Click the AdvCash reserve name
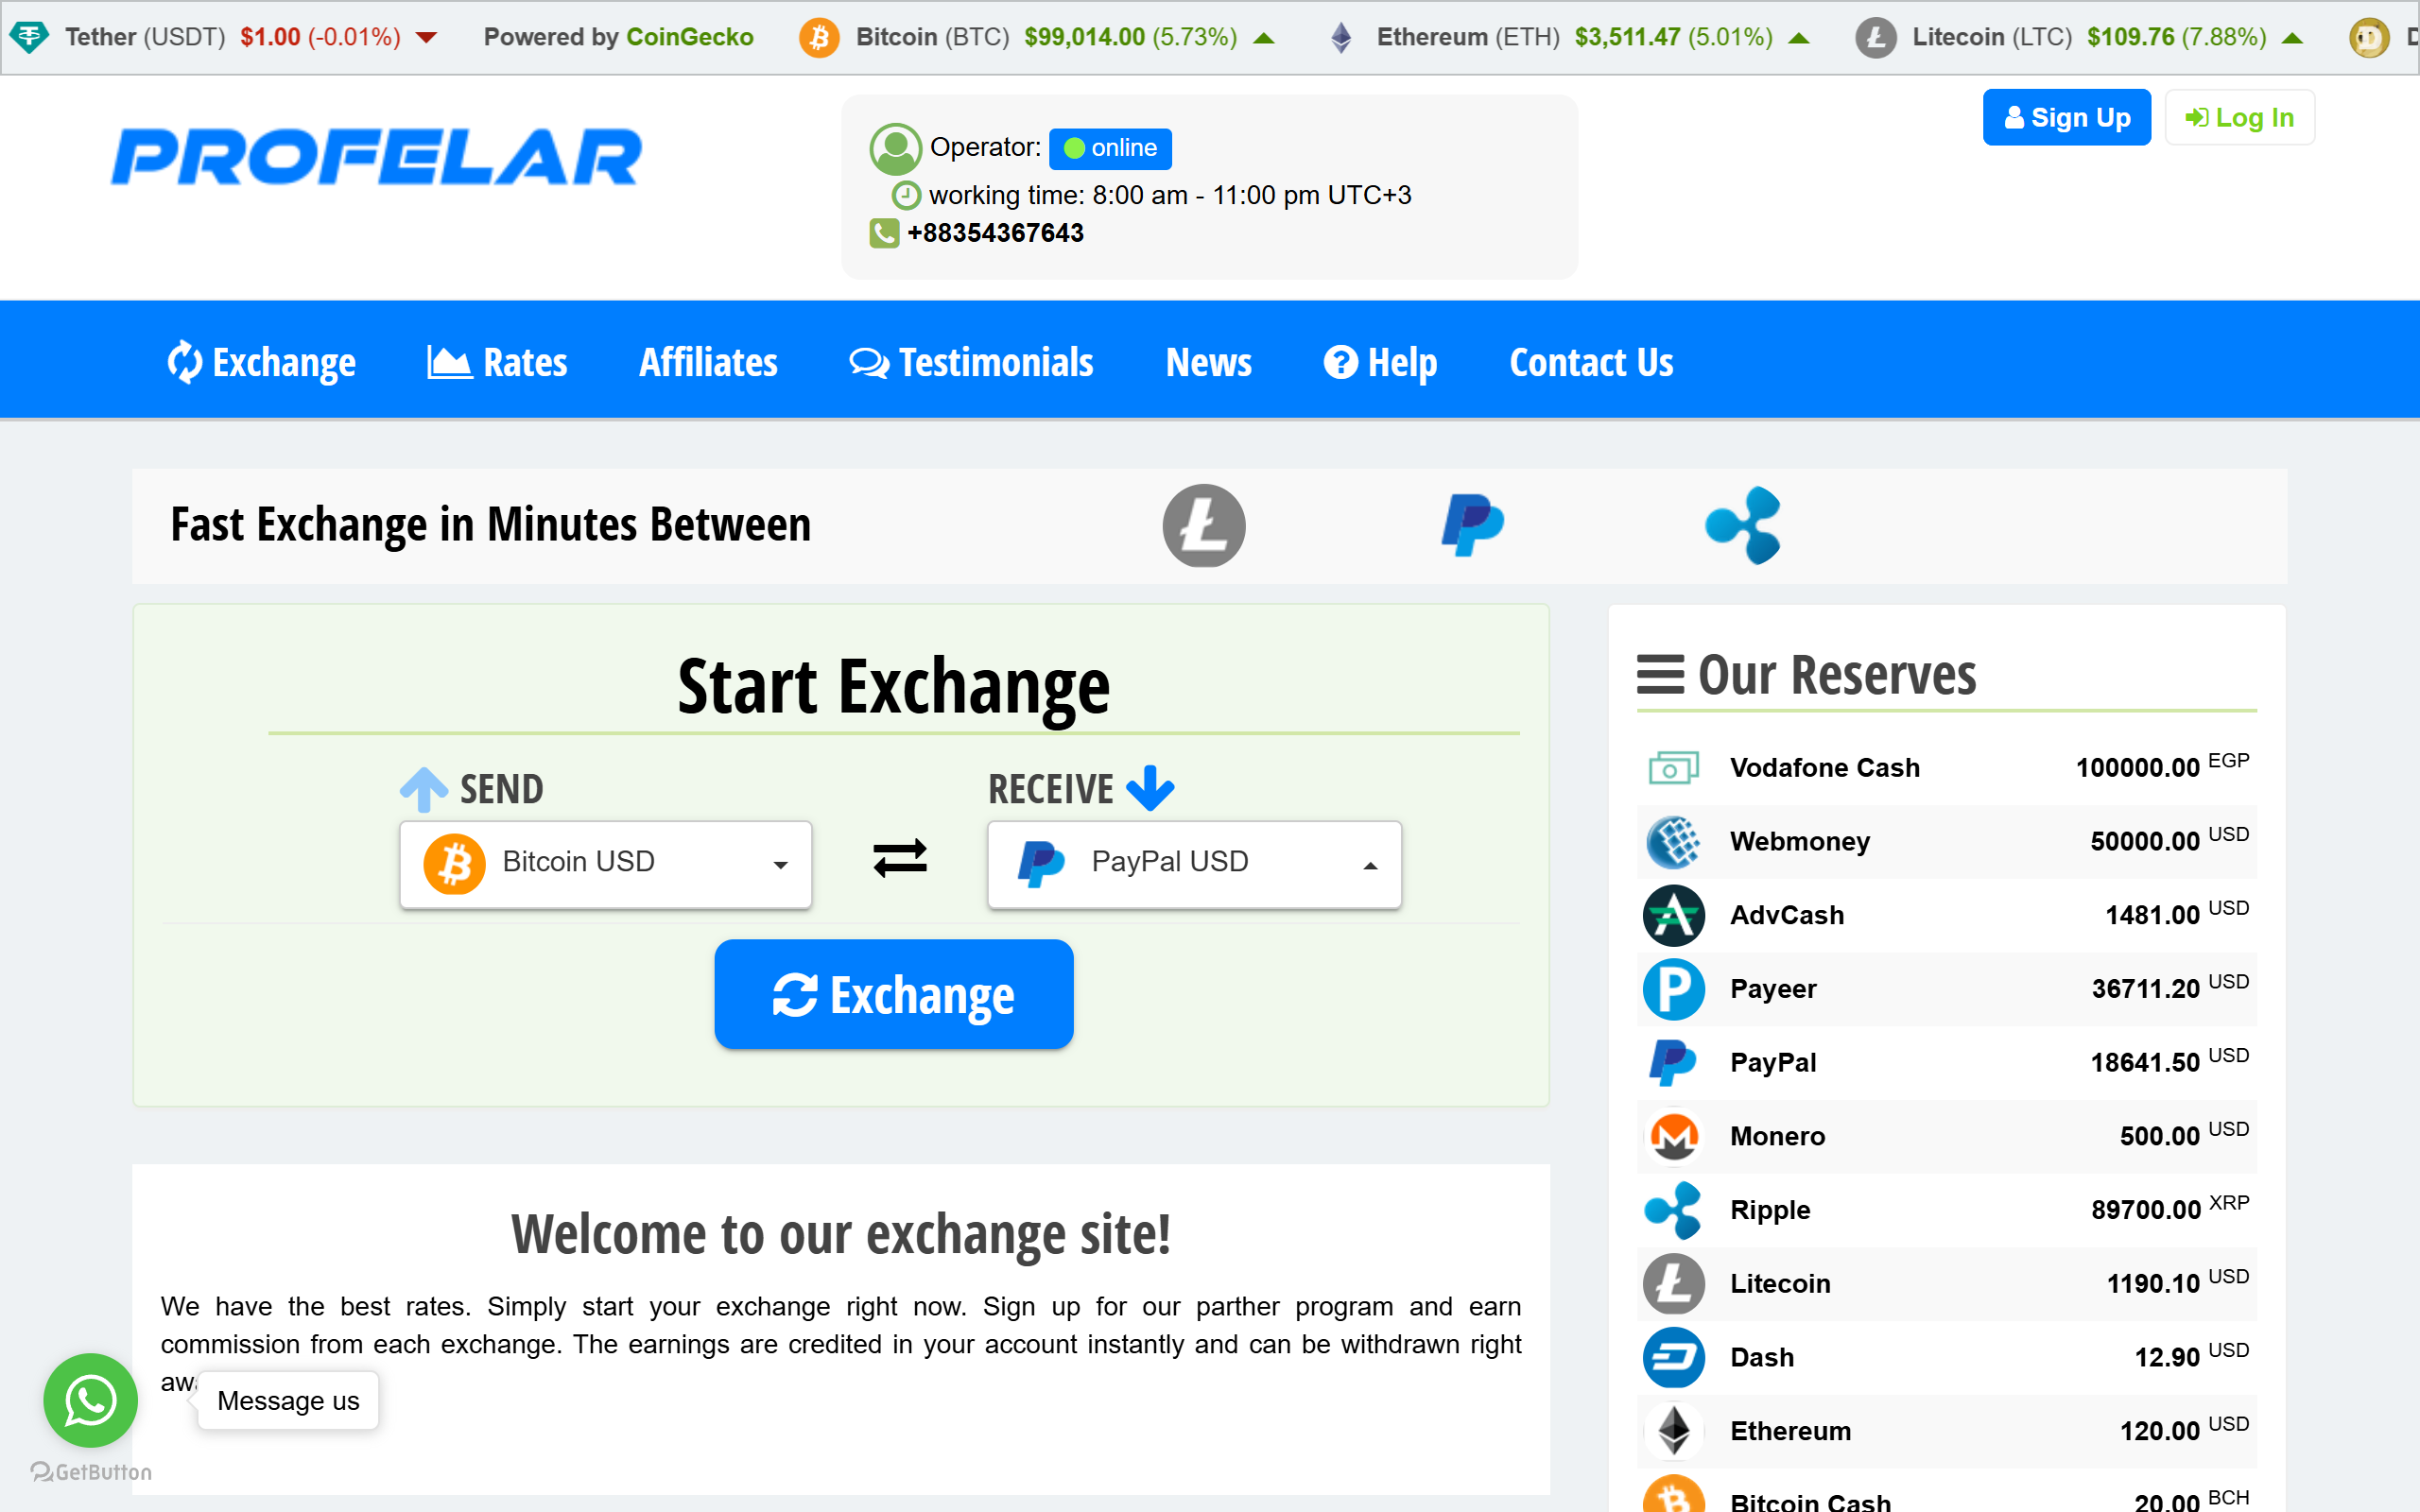The image size is (2420, 1512). click(x=1786, y=915)
